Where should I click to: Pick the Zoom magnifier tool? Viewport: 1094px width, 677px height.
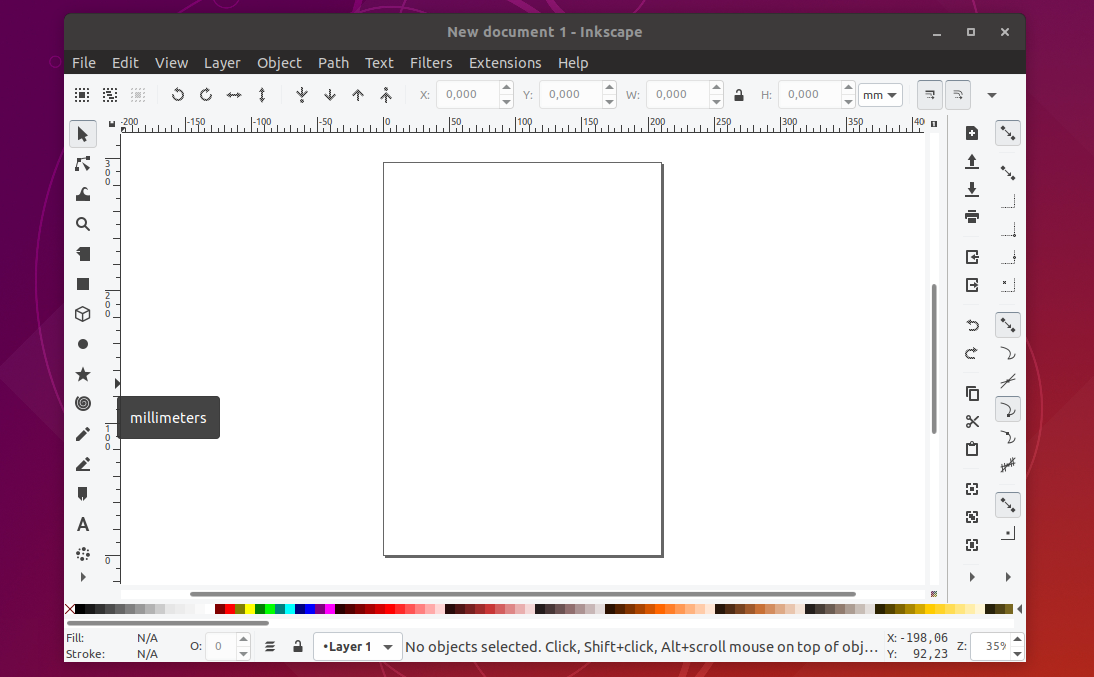[x=83, y=224]
